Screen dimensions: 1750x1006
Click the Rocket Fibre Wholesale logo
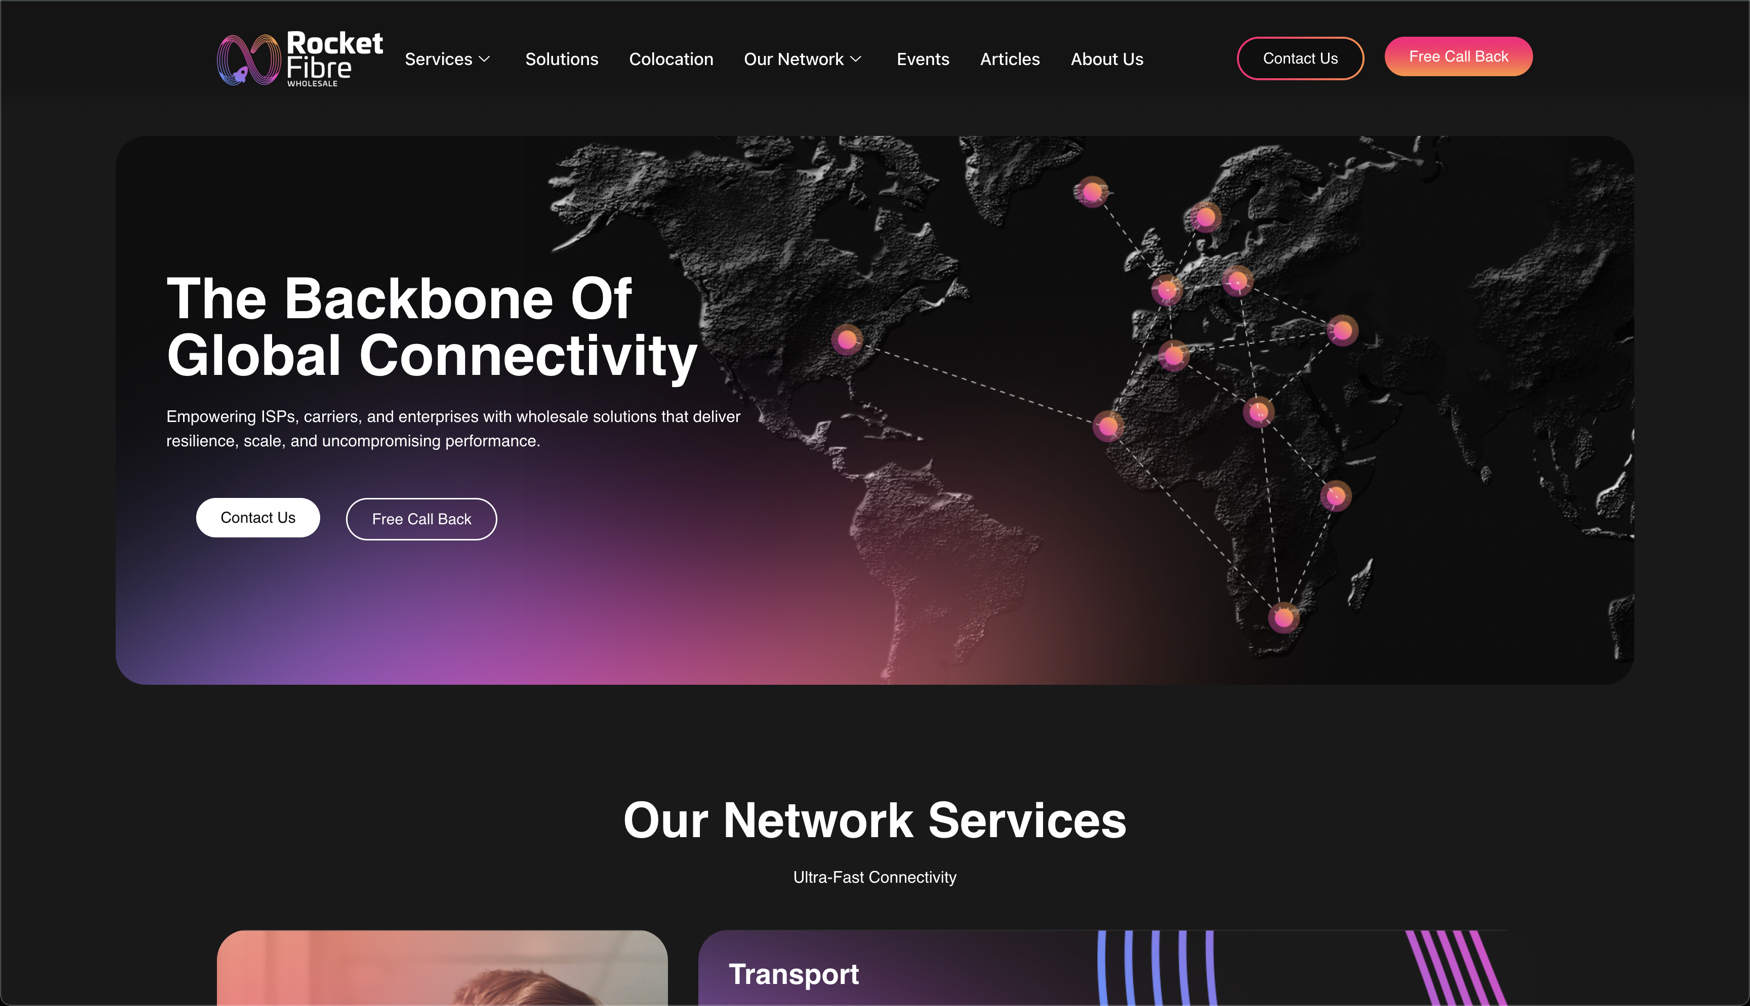coord(300,58)
